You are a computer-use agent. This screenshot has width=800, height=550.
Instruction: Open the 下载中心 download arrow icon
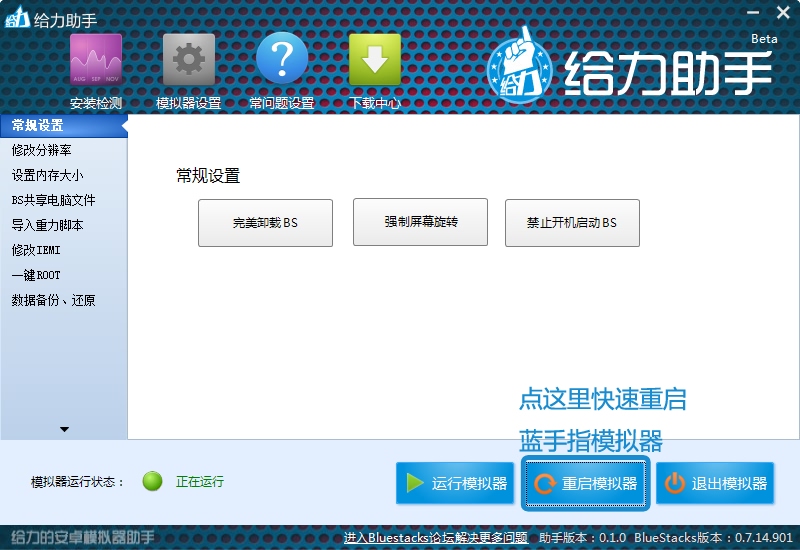point(375,60)
